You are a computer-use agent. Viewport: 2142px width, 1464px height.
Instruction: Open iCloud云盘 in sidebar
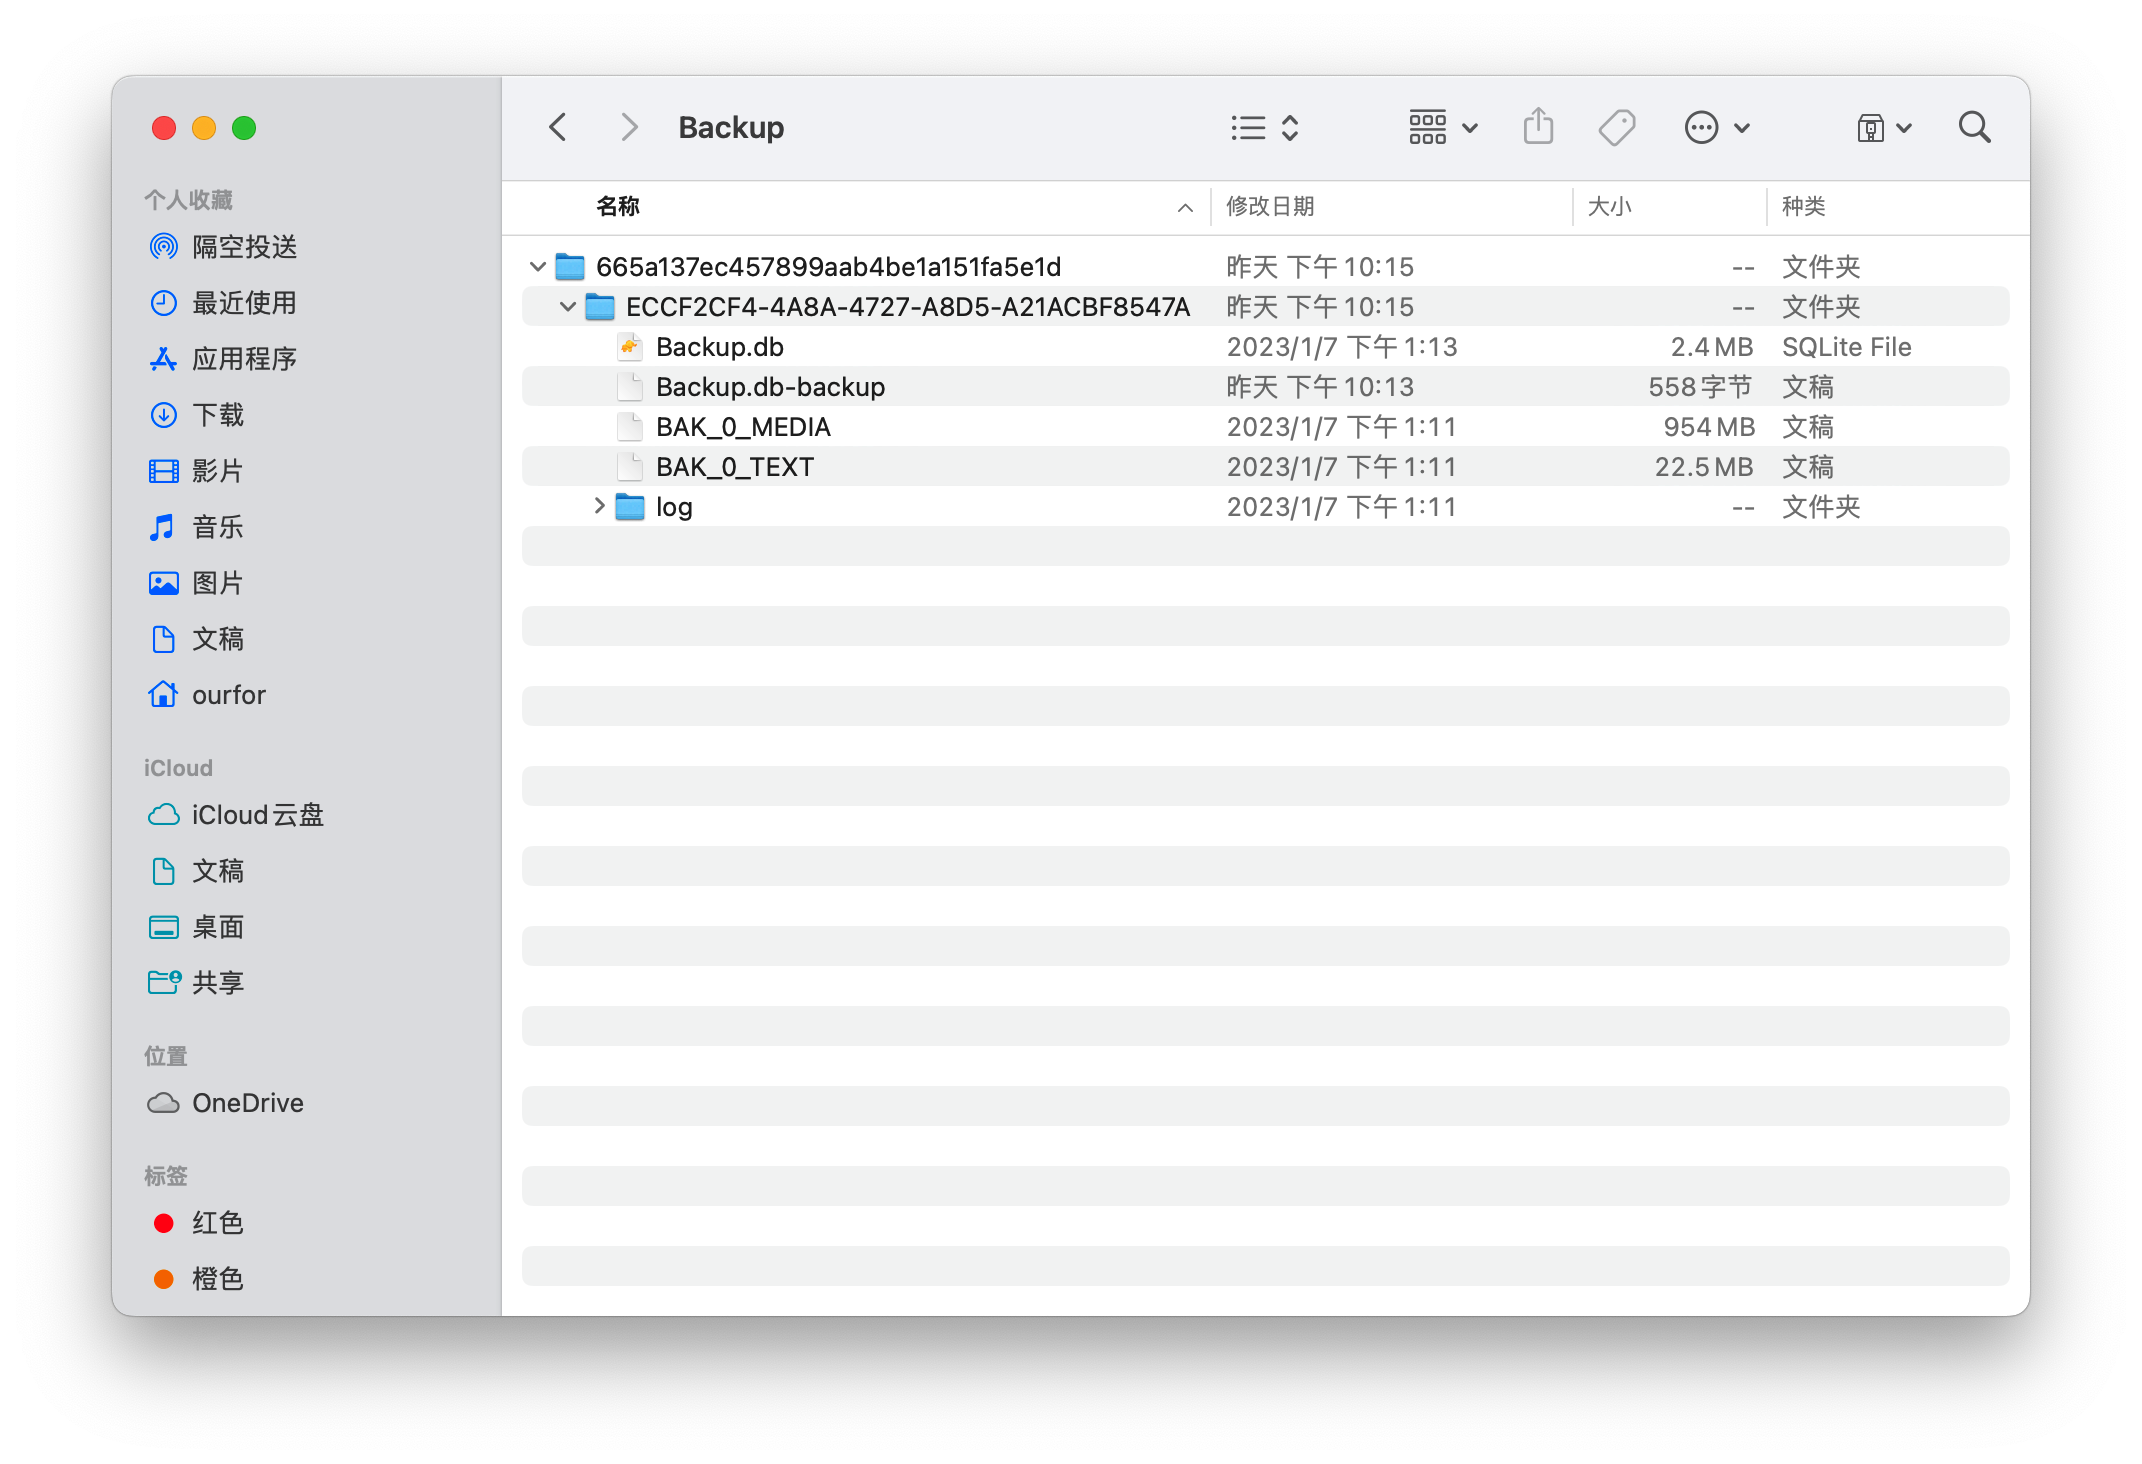[256, 815]
